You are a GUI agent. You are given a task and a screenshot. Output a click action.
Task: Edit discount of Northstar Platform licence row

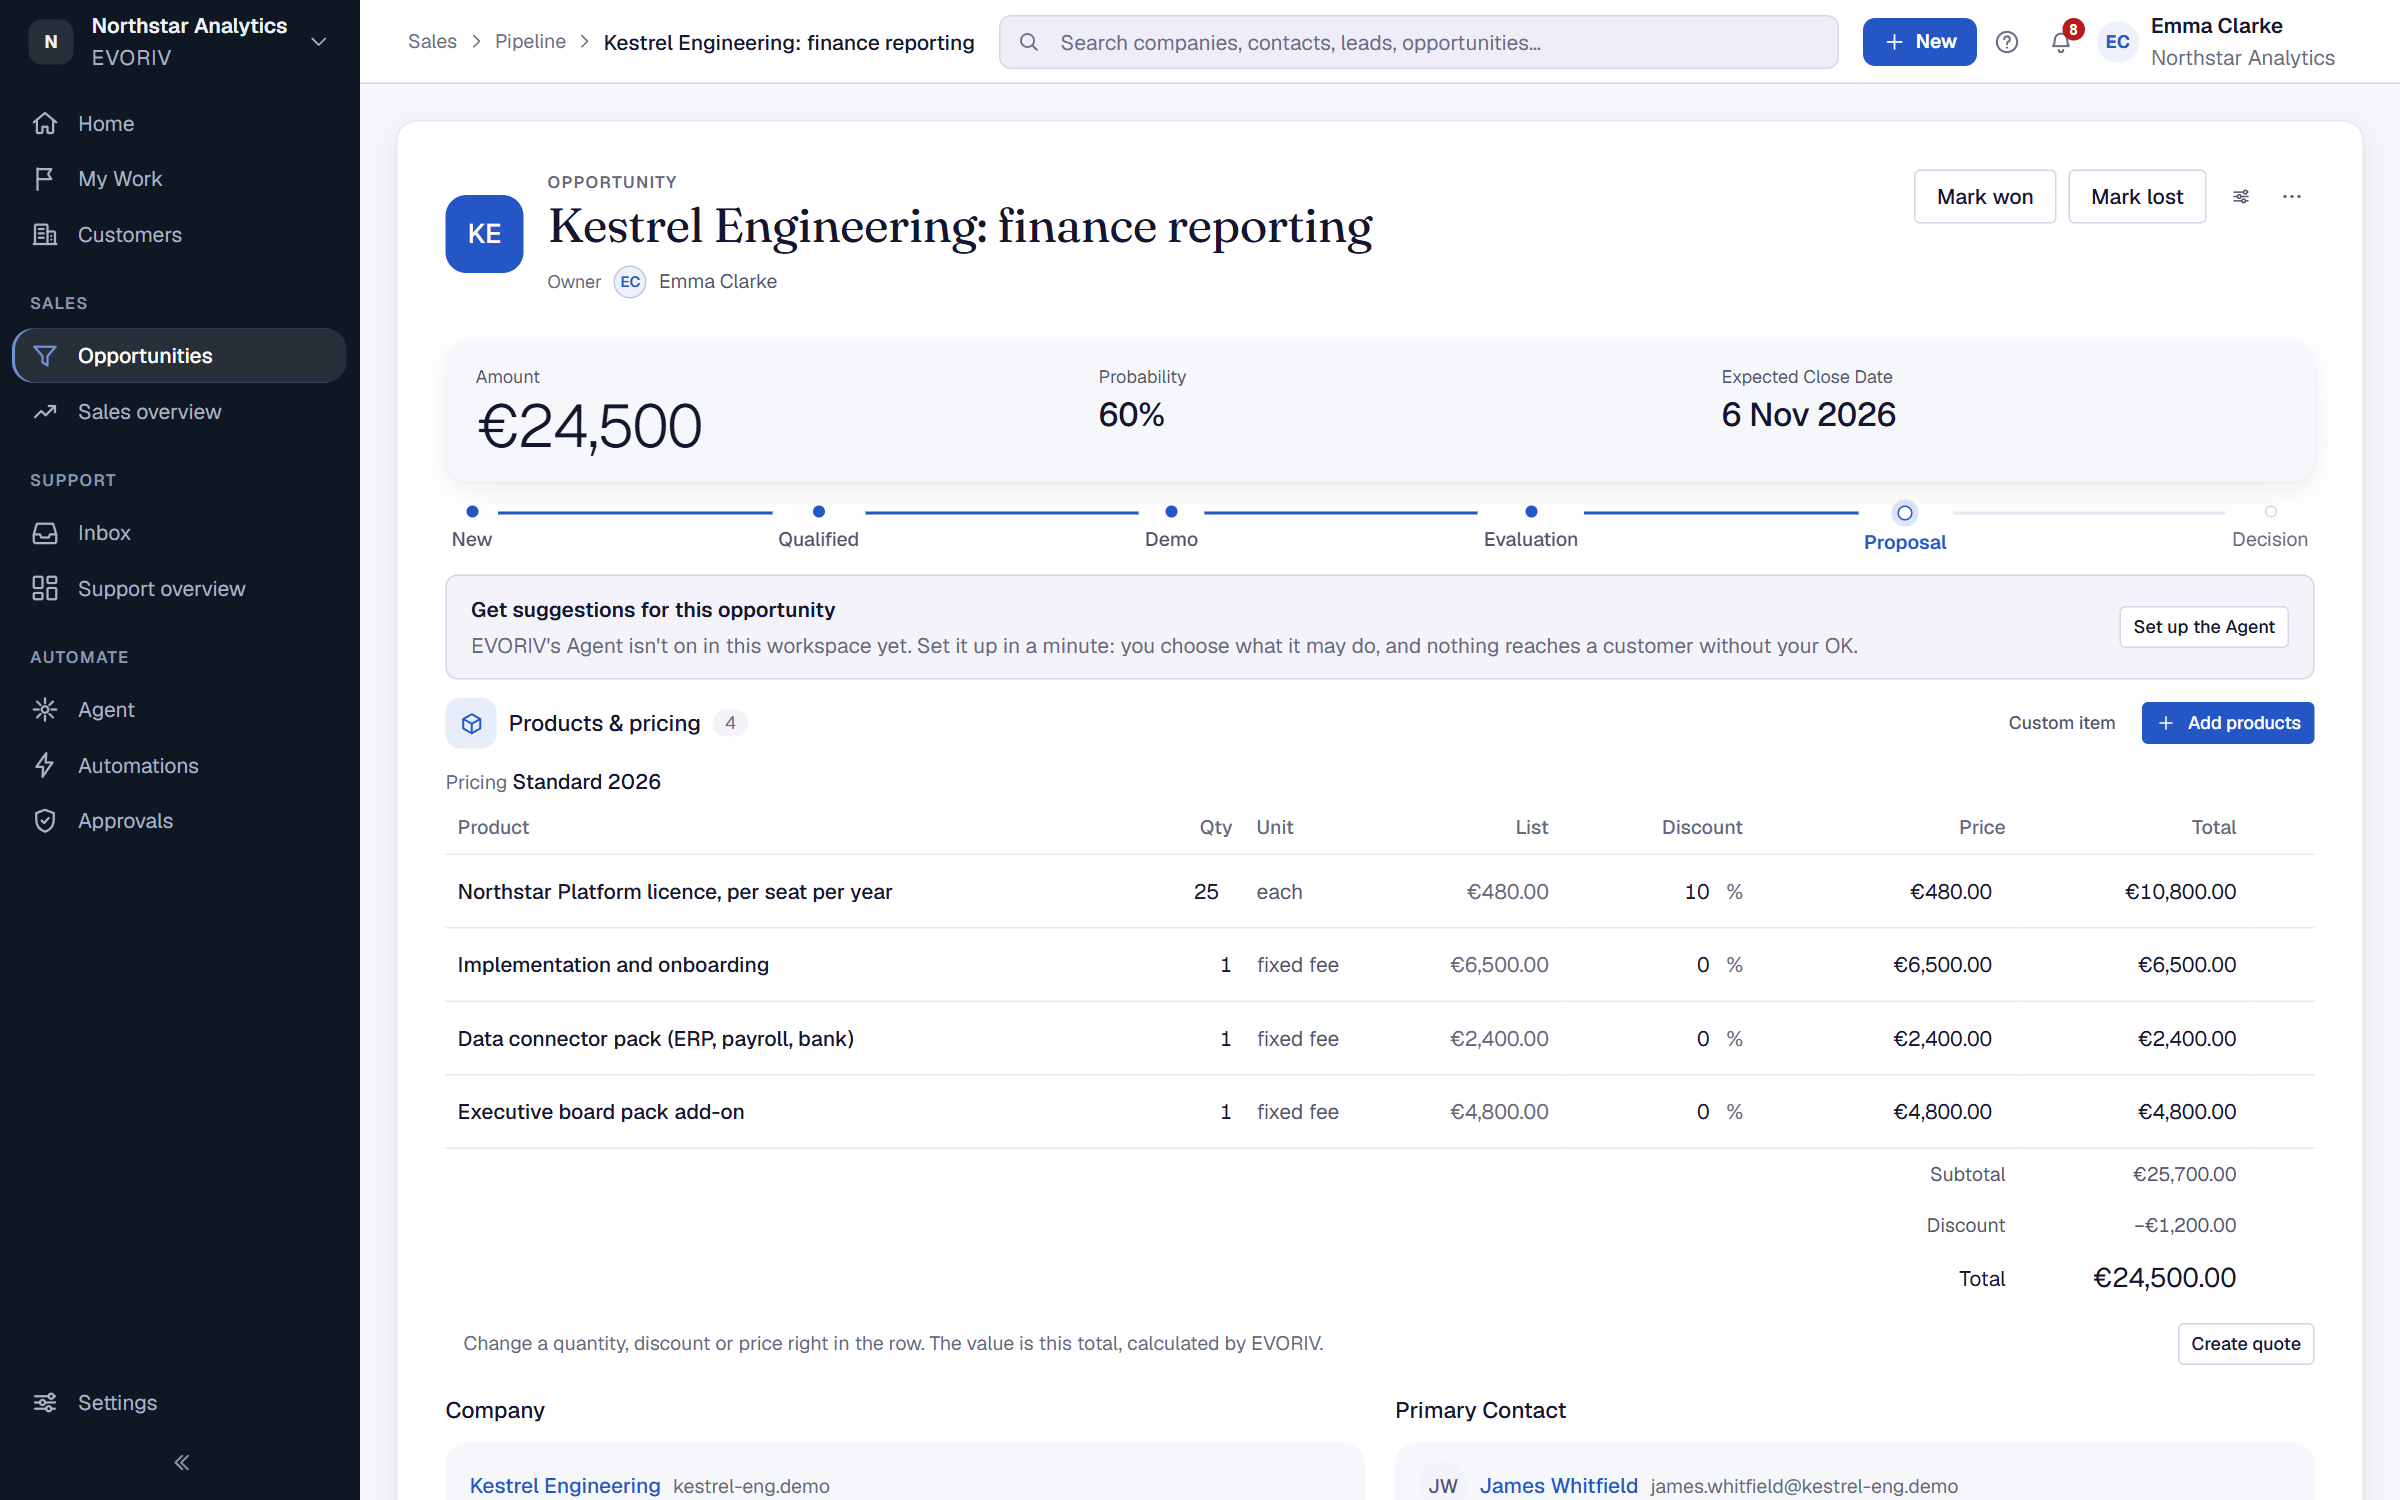[x=1697, y=892]
